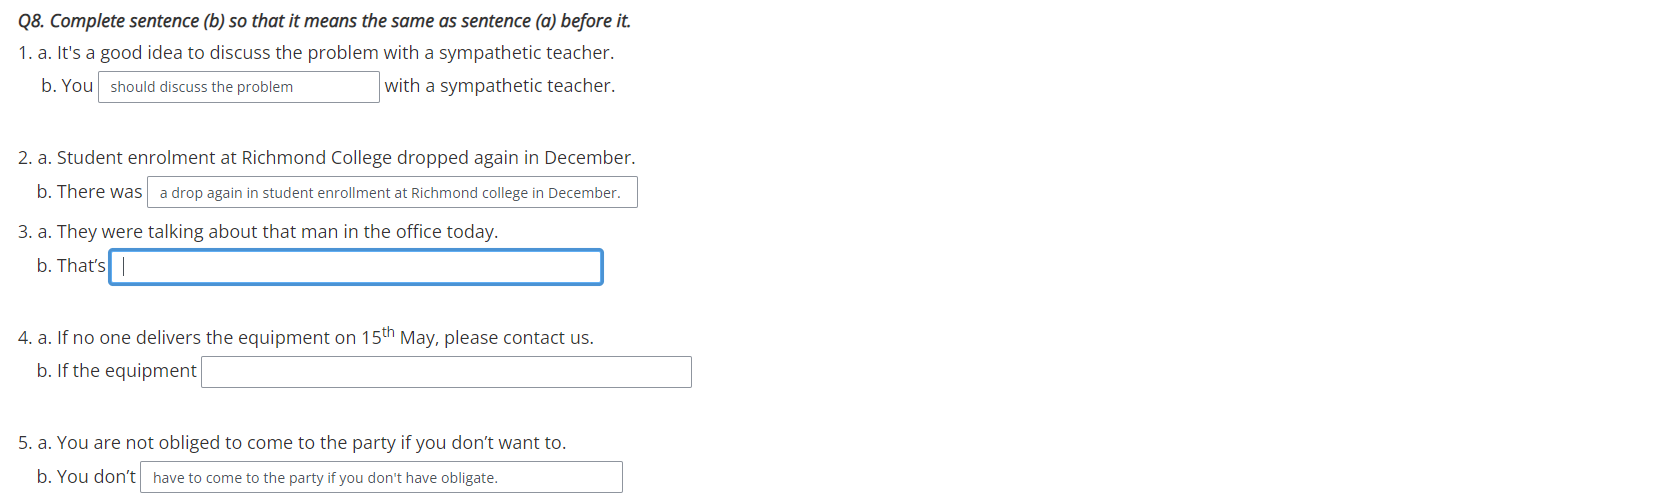
Task: Click the 'b. You' label in question 1
Action: click(x=67, y=86)
